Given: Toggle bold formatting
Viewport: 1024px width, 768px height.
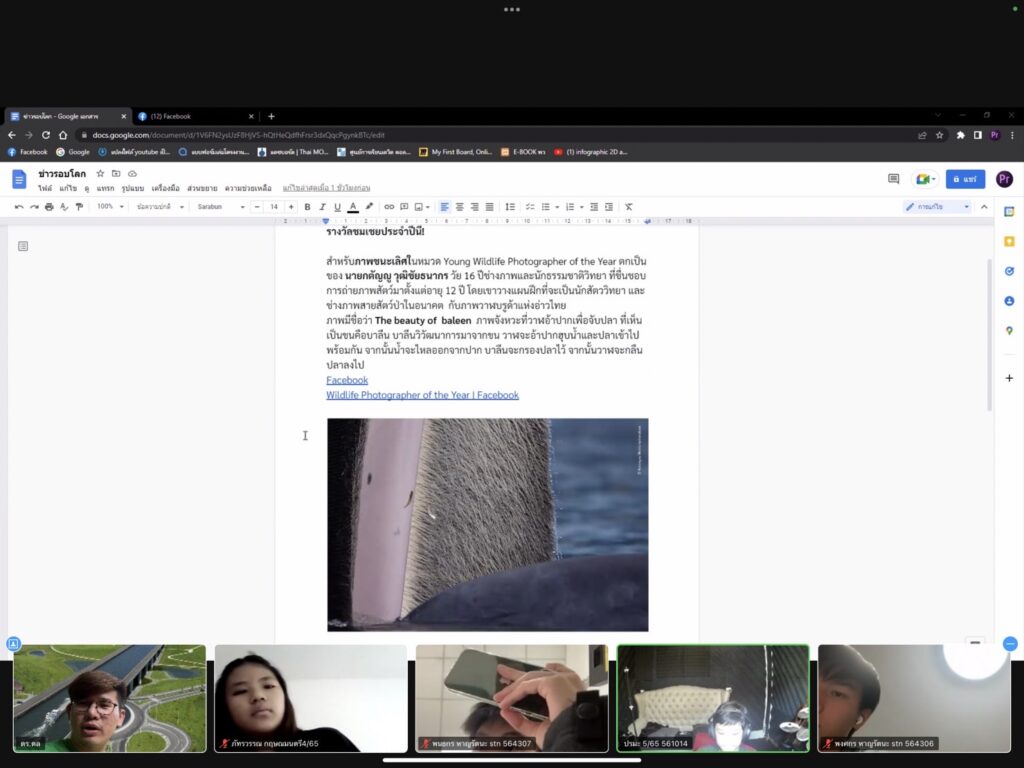Looking at the screenshot, I should click(x=307, y=207).
